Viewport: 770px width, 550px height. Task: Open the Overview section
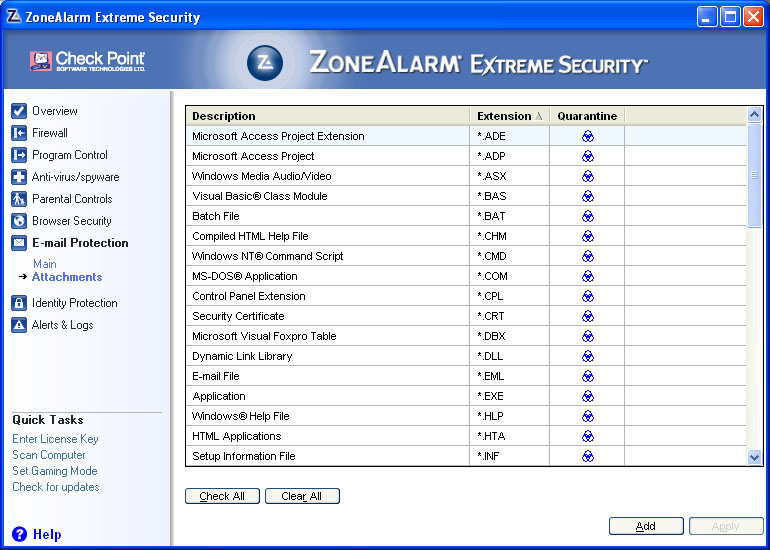(55, 111)
